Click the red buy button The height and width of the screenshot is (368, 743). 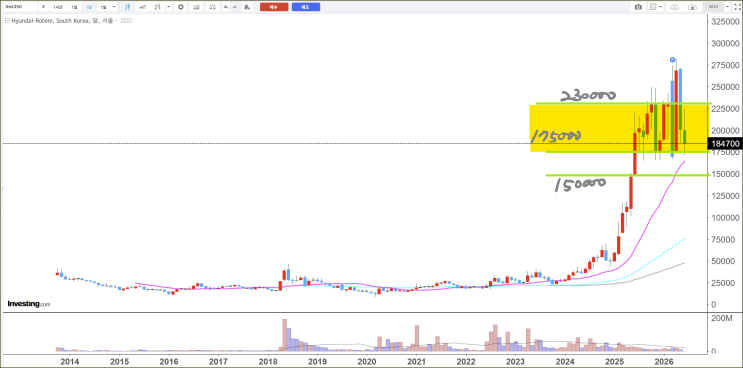274,7
